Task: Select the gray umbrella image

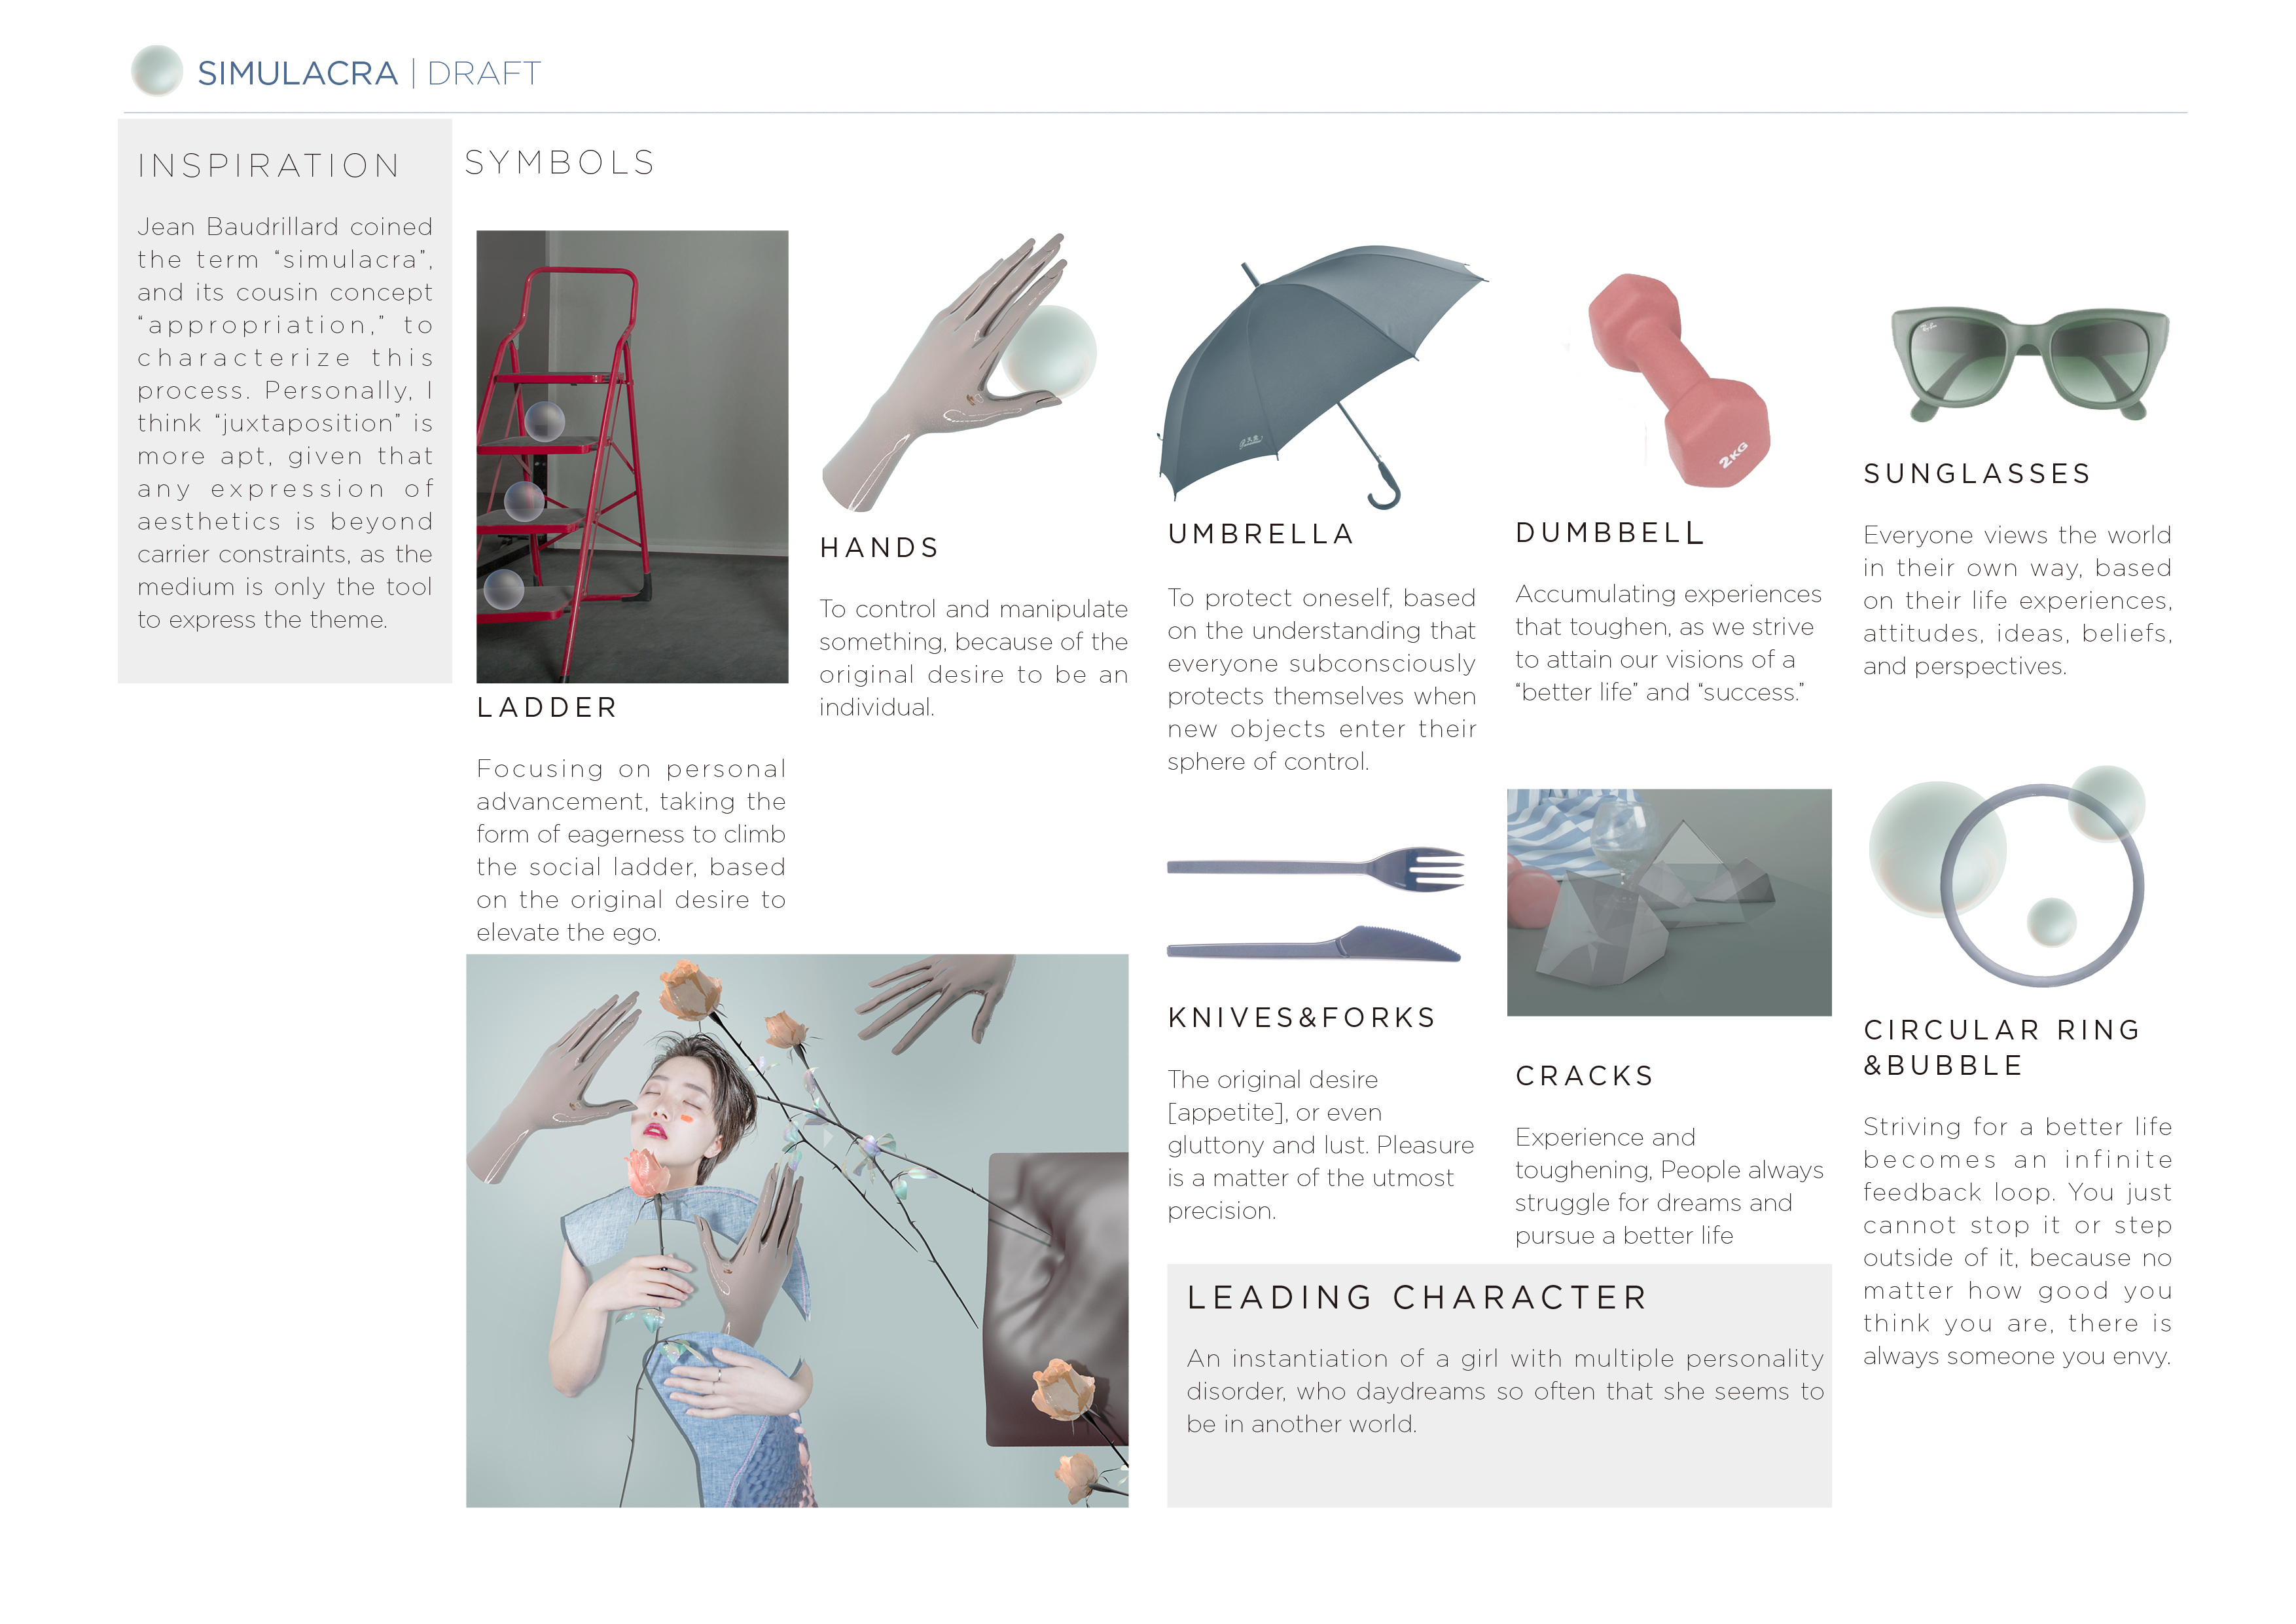Action: tap(1322, 377)
